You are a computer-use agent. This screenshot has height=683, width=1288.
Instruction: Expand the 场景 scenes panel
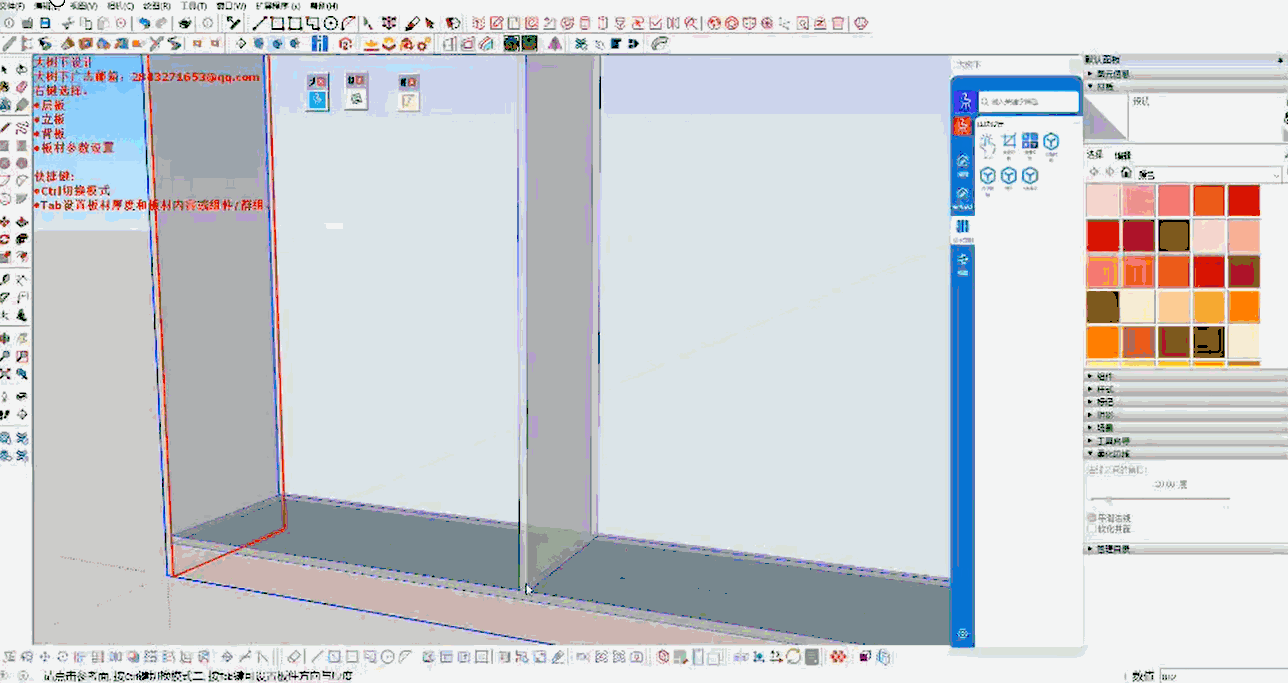[x=1105, y=427]
